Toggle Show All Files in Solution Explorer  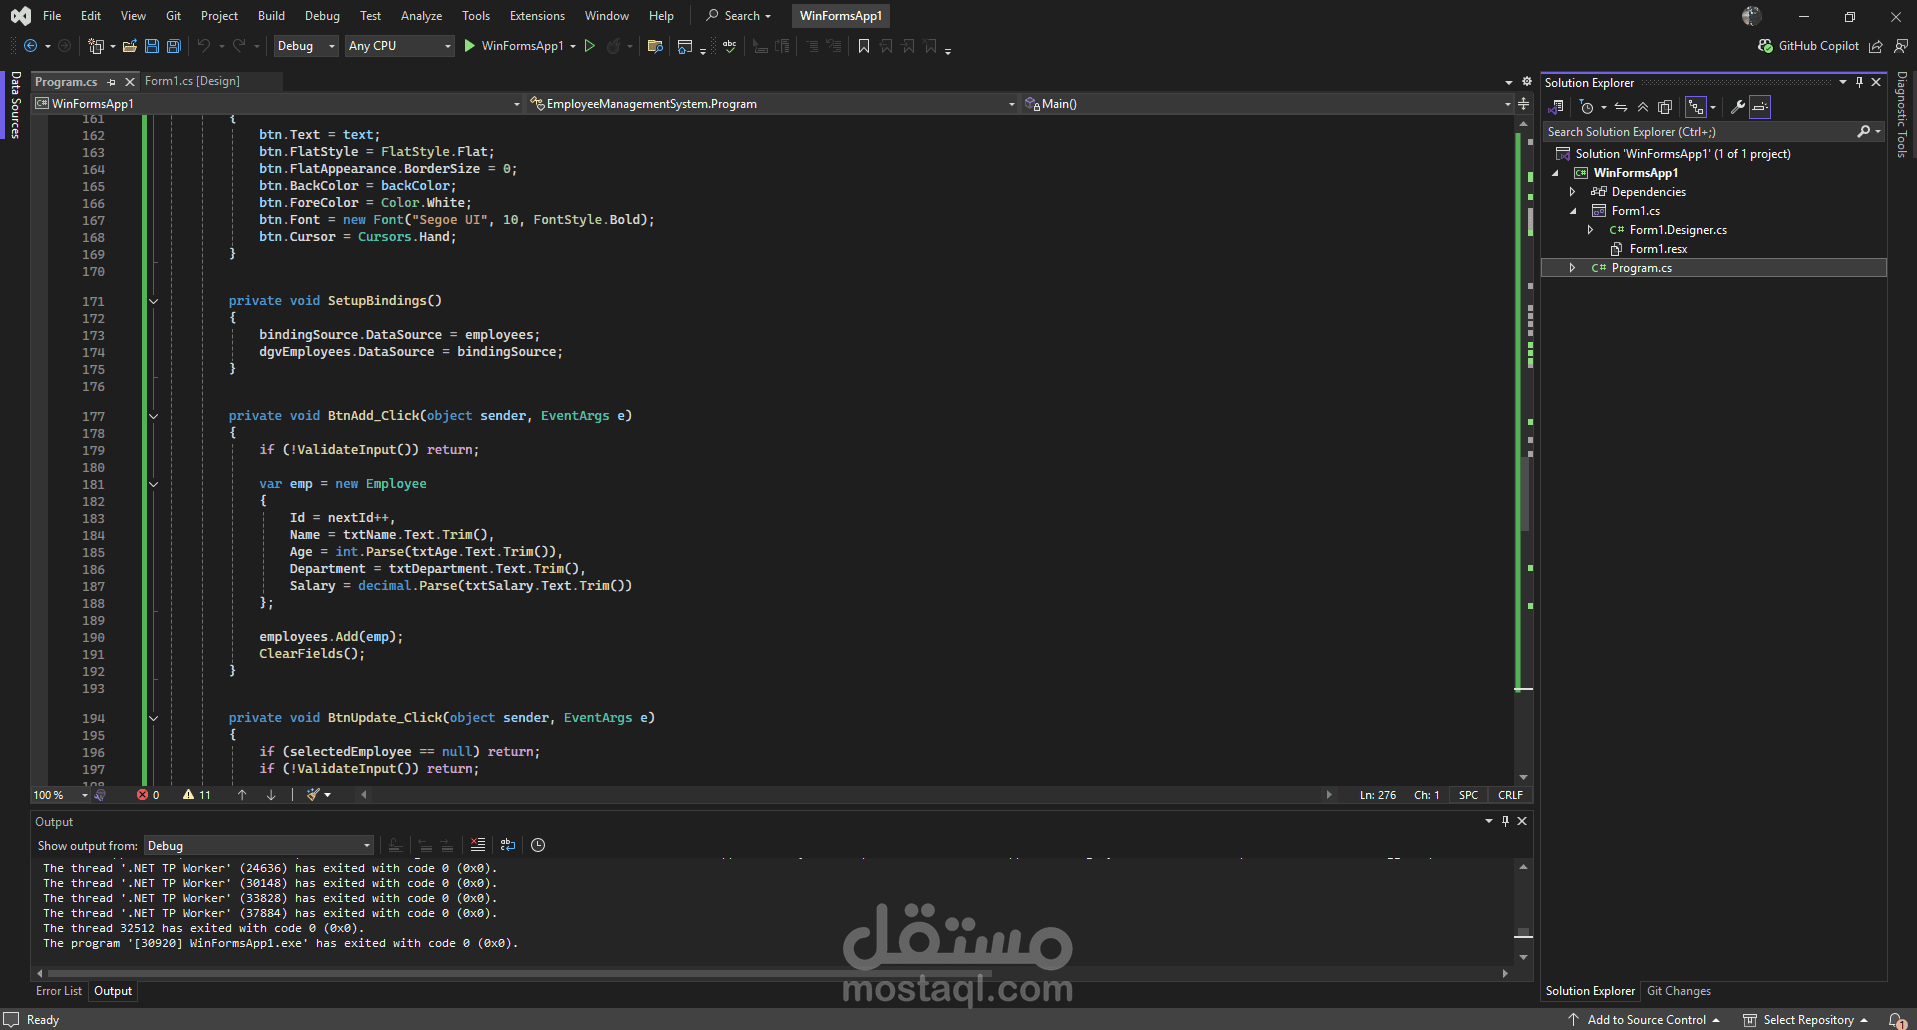(1665, 107)
